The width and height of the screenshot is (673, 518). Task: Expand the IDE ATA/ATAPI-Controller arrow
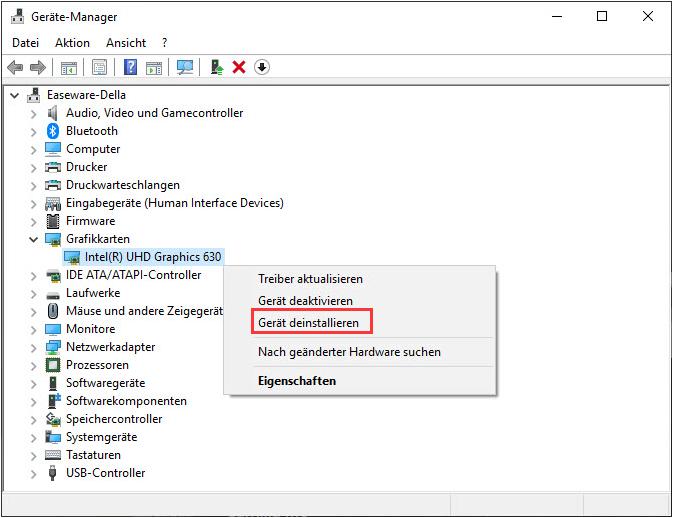click(x=34, y=276)
